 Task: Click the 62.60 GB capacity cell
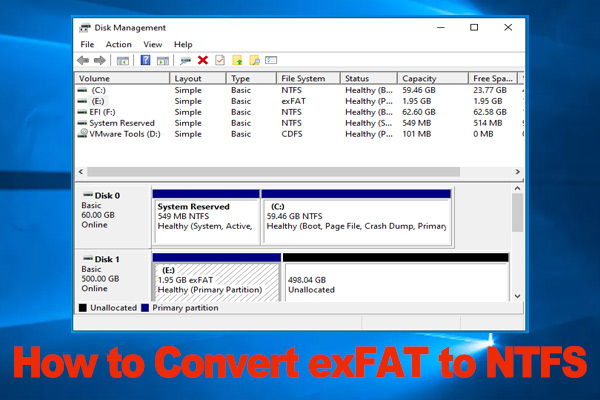[x=419, y=112]
